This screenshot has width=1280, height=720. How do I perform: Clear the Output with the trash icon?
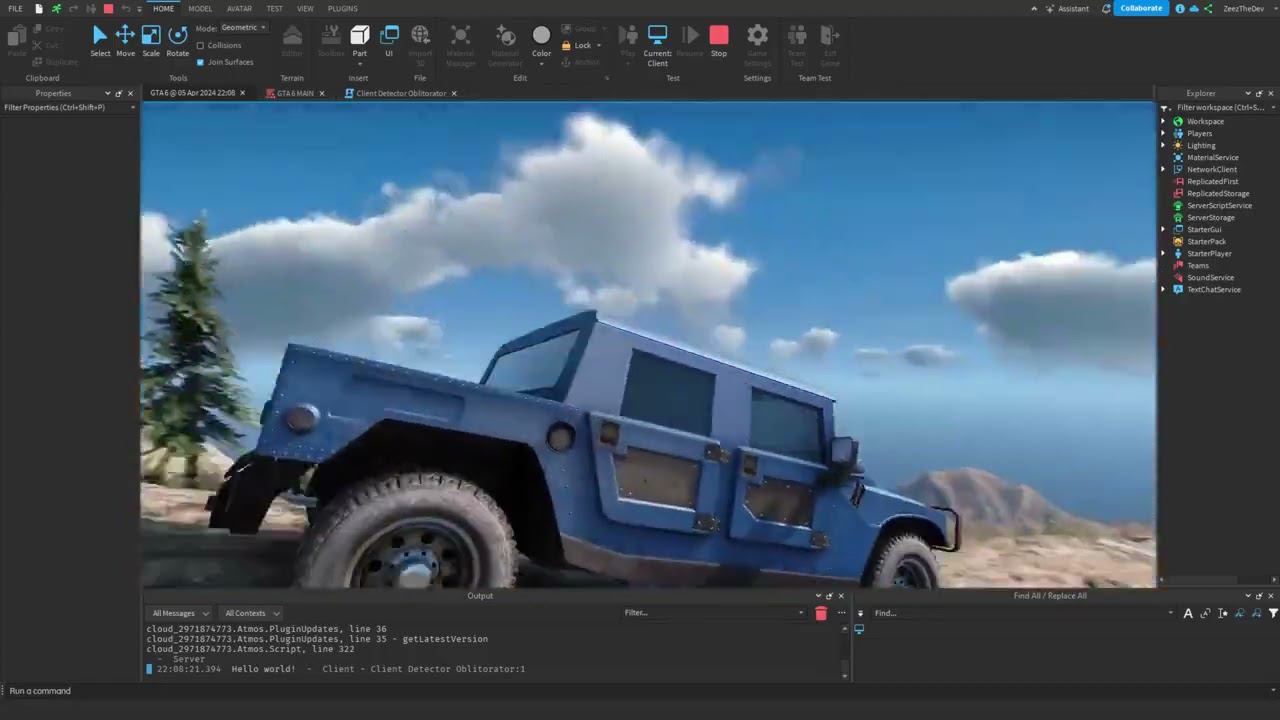click(x=821, y=613)
